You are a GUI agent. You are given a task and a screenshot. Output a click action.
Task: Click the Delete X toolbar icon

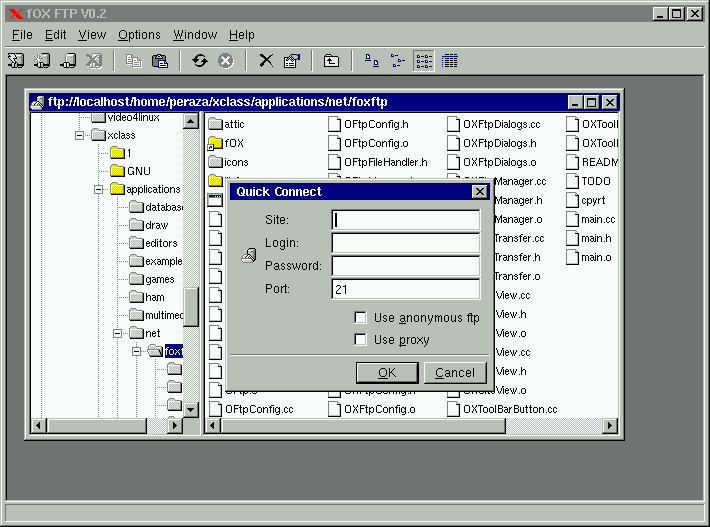(266, 61)
